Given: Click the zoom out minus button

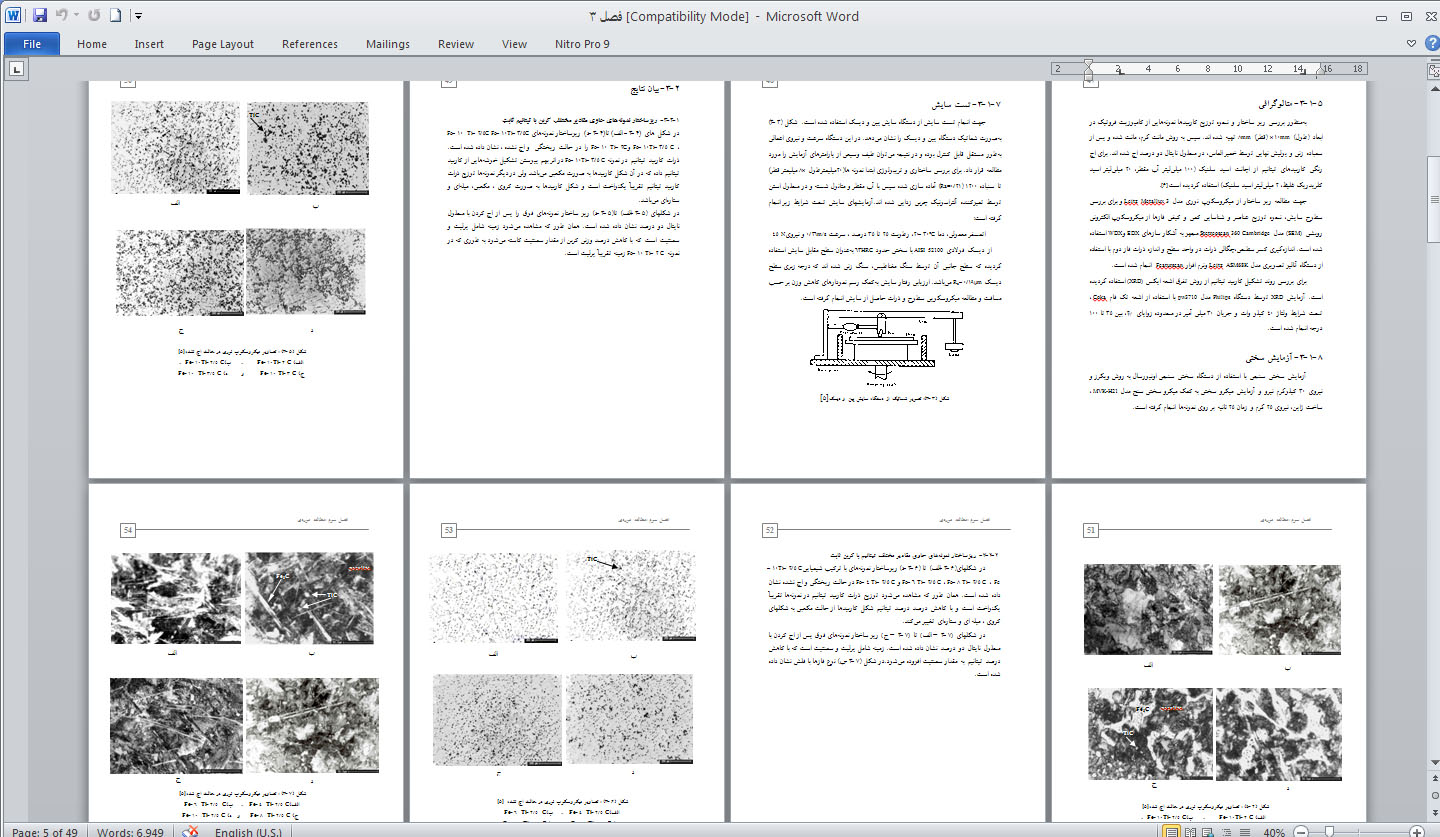Looking at the screenshot, I should (1300, 831).
